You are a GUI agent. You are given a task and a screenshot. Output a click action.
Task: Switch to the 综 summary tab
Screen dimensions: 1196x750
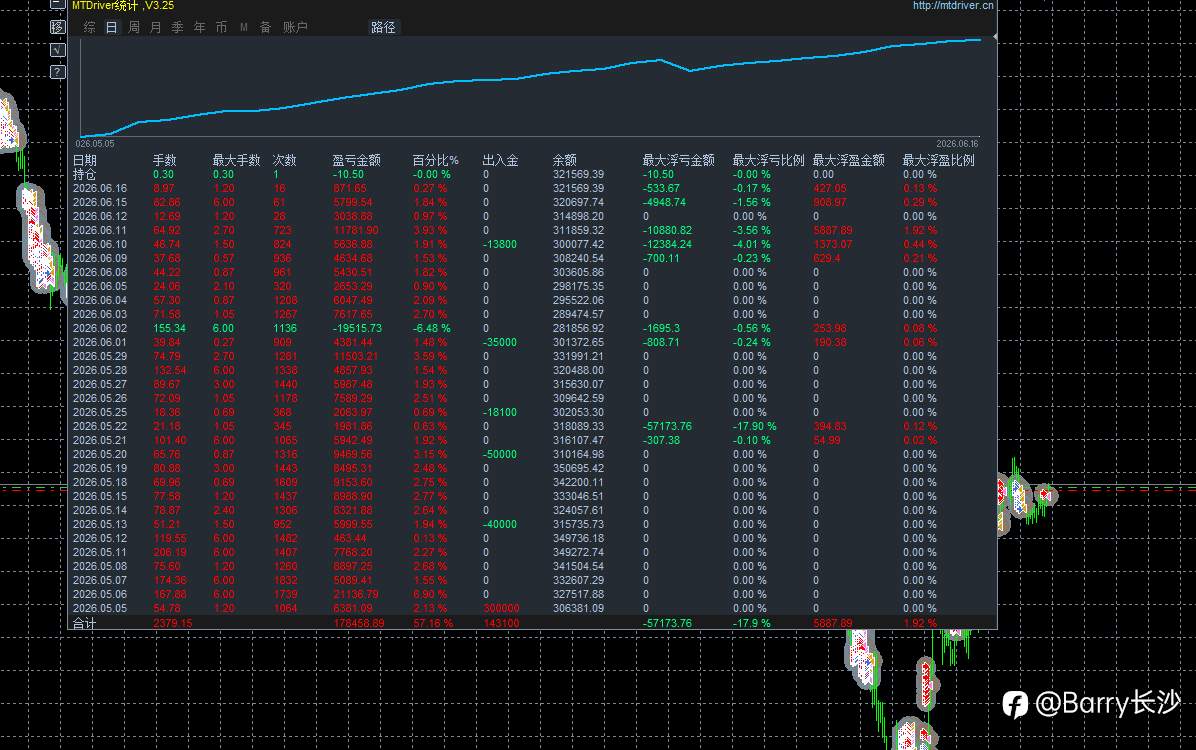pos(90,27)
